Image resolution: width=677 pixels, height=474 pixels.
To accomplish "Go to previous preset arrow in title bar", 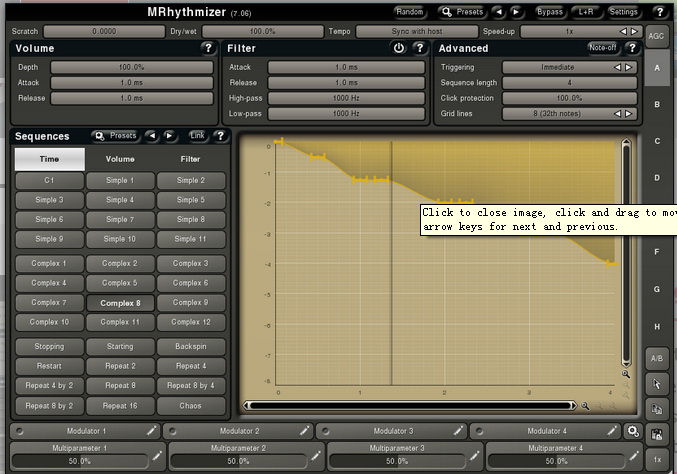I will click(499, 12).
